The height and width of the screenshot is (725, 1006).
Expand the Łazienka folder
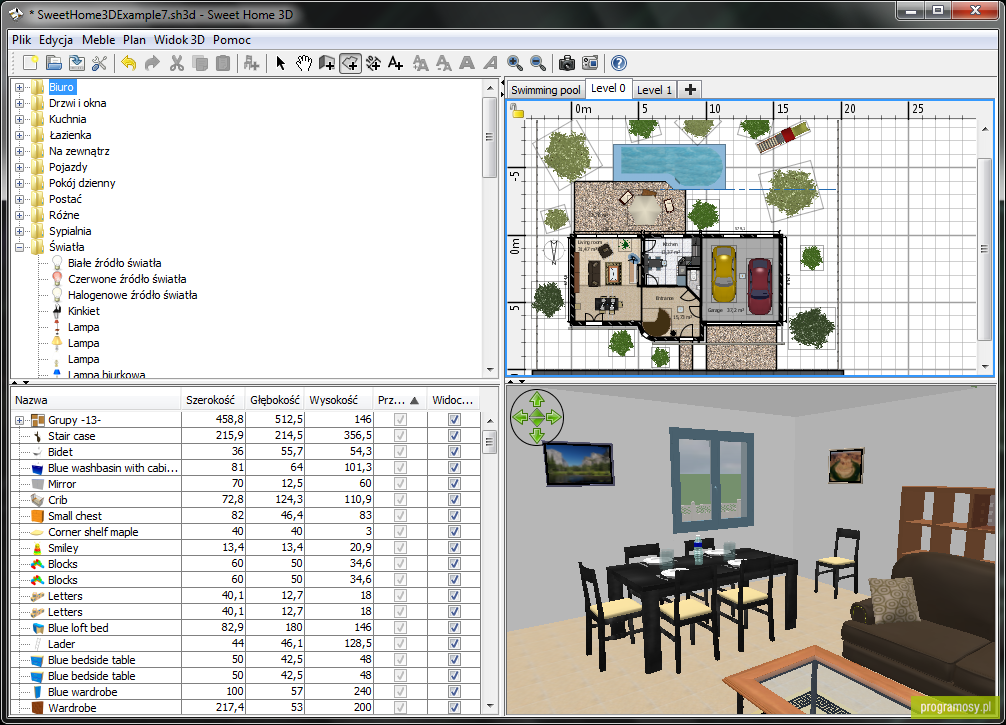(x=19, y=135)
